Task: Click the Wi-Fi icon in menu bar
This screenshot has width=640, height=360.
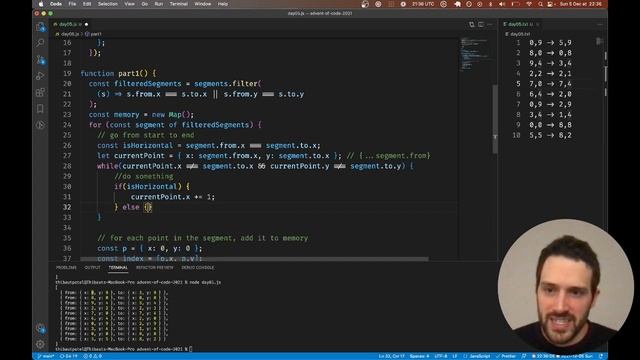Action: [x=529, y=4]
